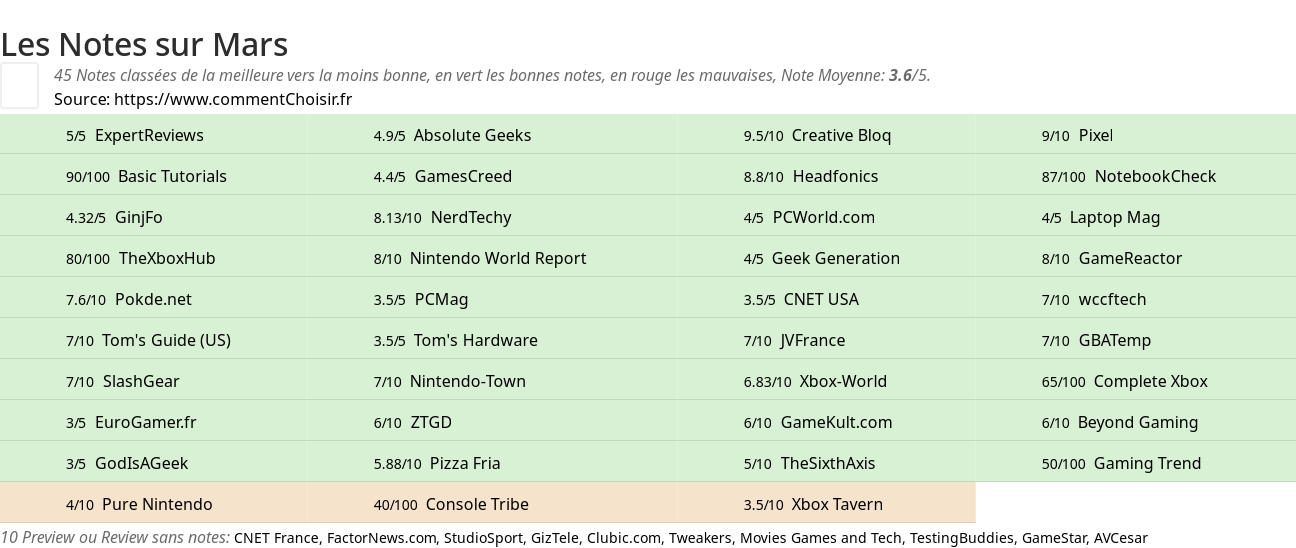Click the Les Notes sur Mars heading

pyautogui.click(x=144, y=44)
